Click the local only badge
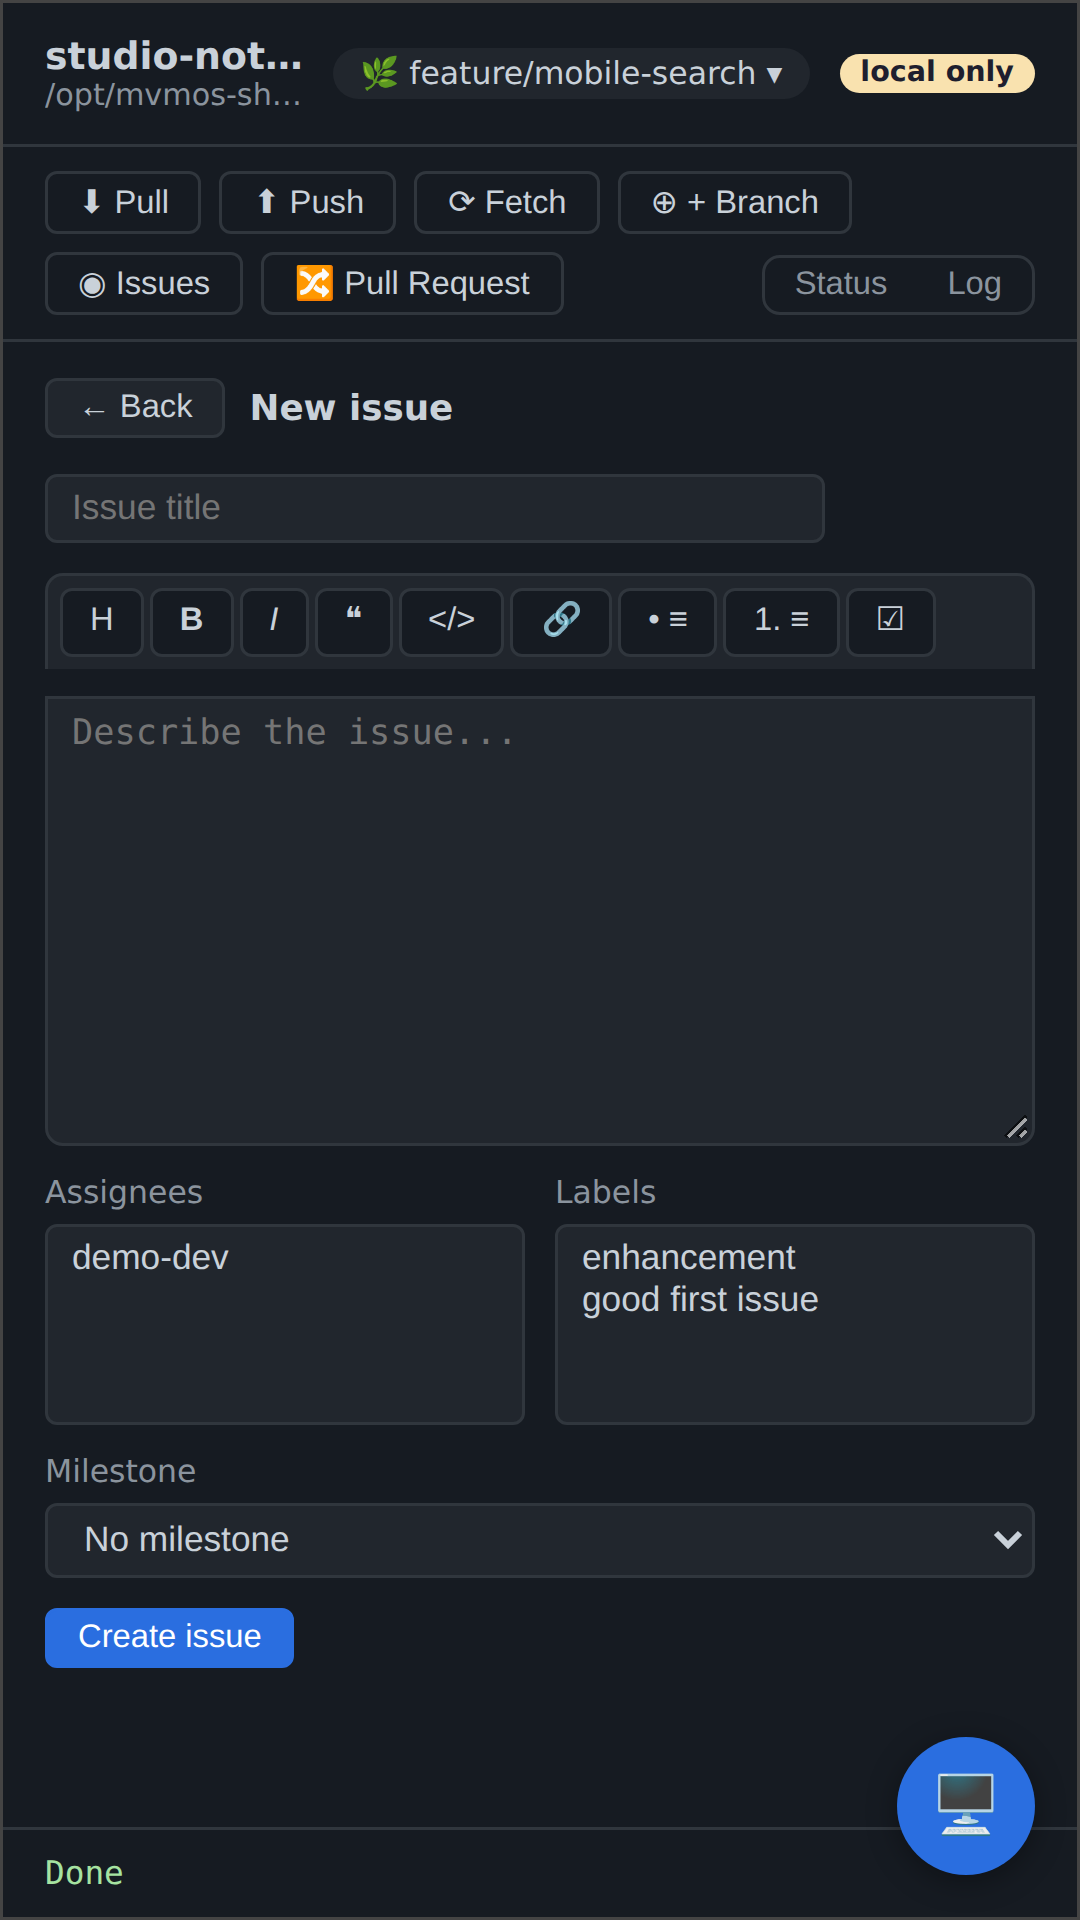Image resolution: width=1080 pixels, height=1920 pixels. (x=937, y=73)
